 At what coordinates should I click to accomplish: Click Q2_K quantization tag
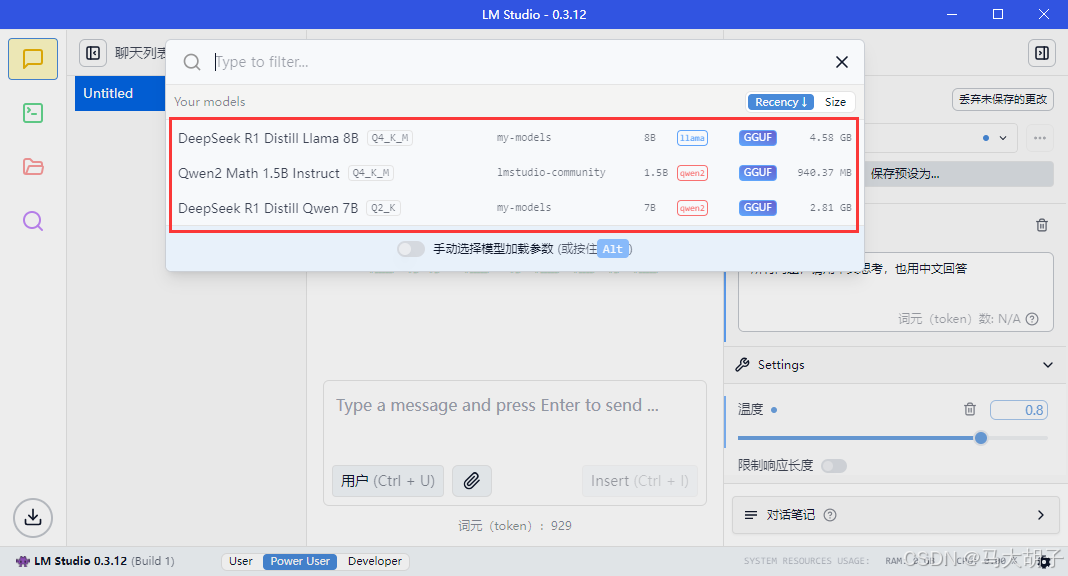(383, 208)
